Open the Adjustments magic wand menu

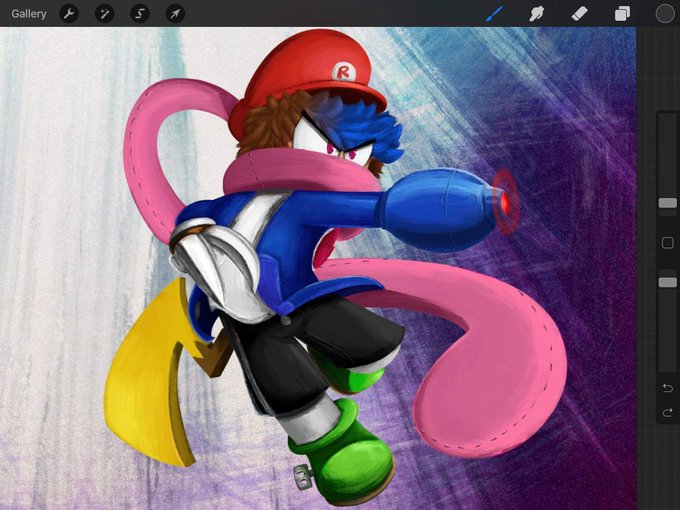pos(105,14)
